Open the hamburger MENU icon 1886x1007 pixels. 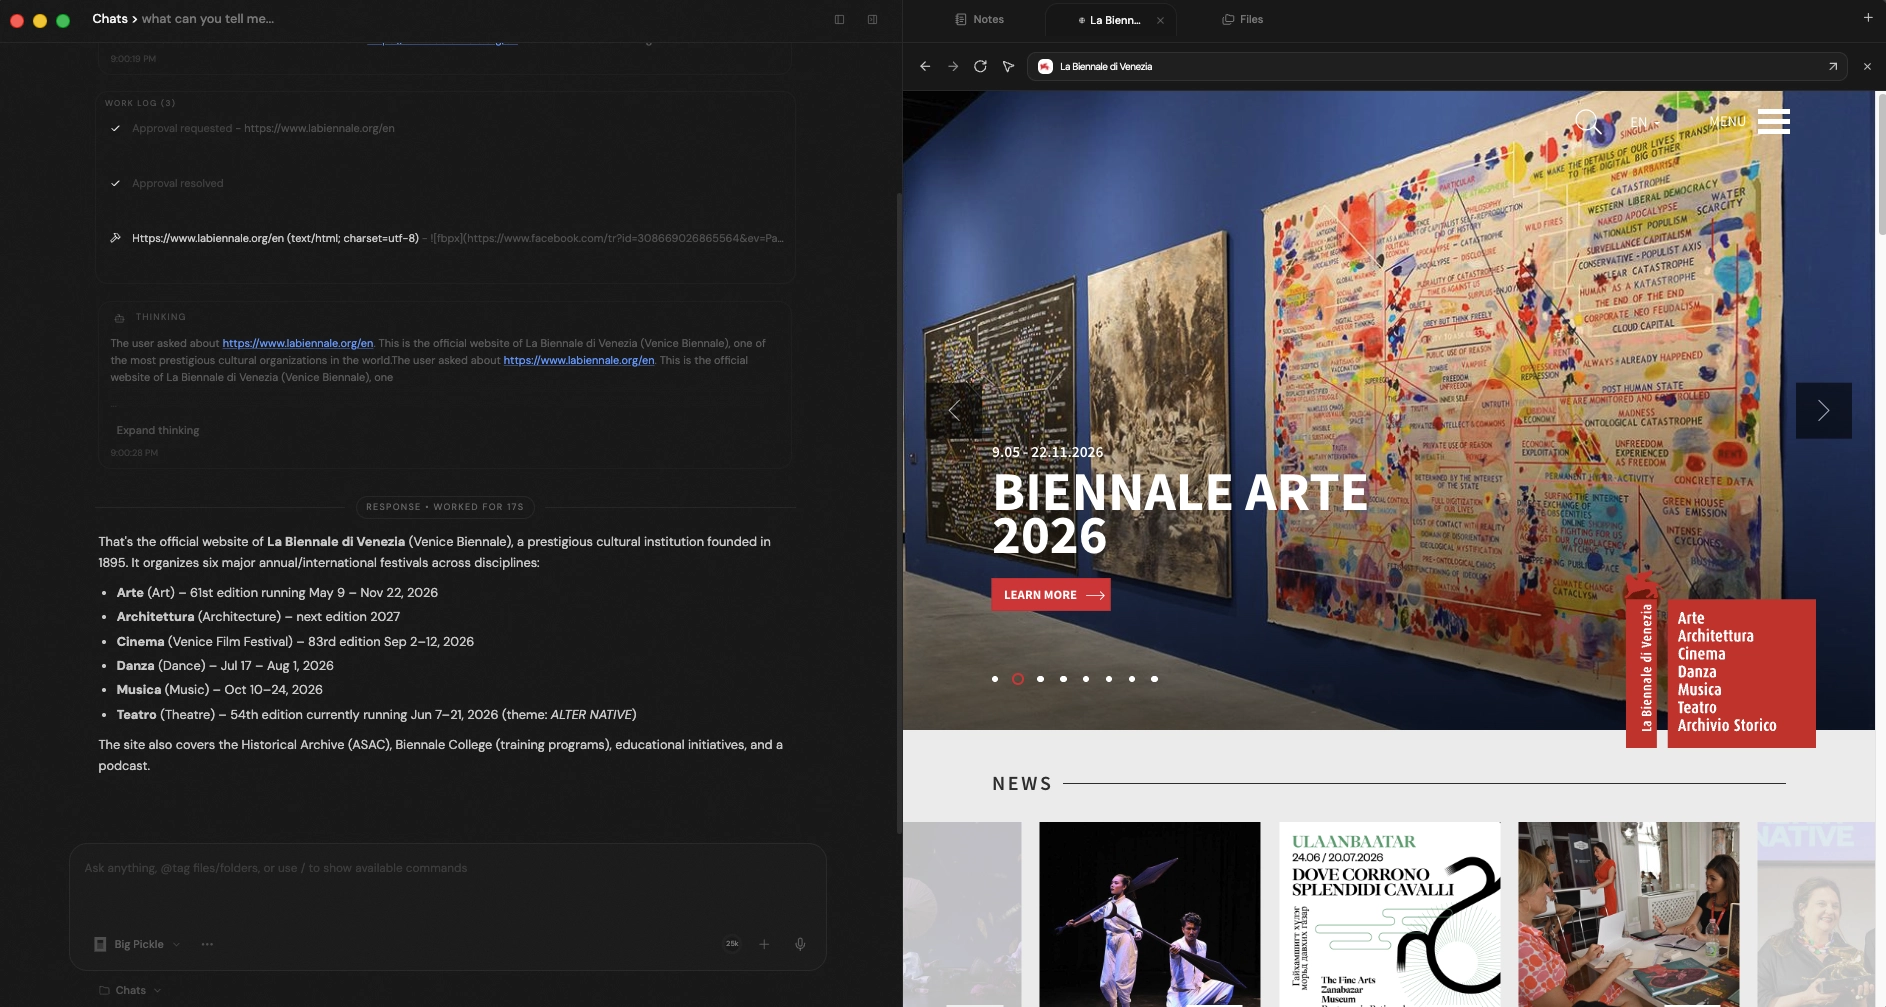pyautogui.click(x=1774, y=121)
